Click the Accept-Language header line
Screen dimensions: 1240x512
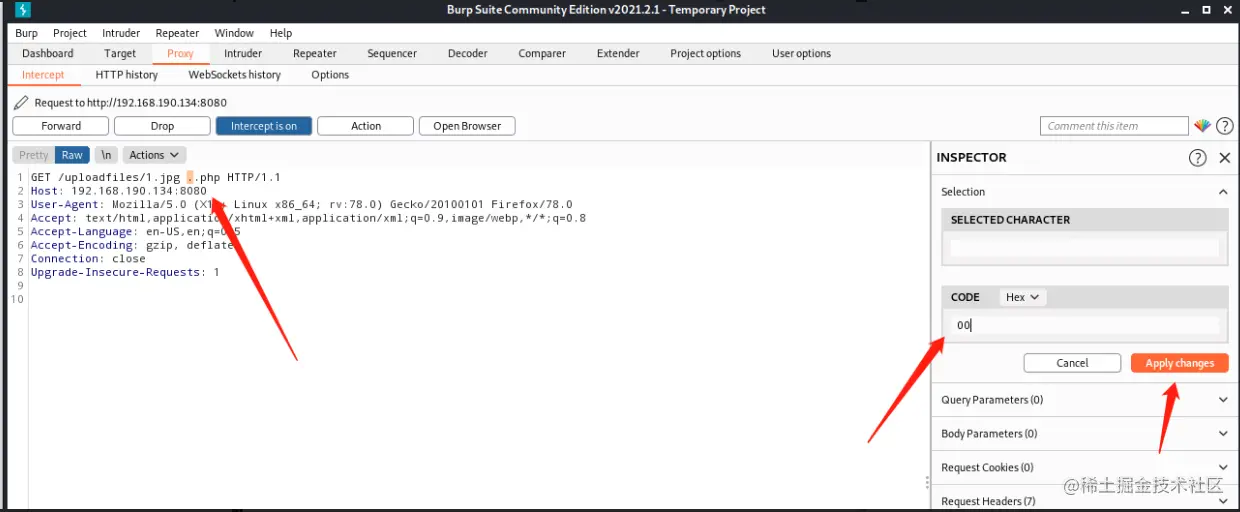(135, 231)
